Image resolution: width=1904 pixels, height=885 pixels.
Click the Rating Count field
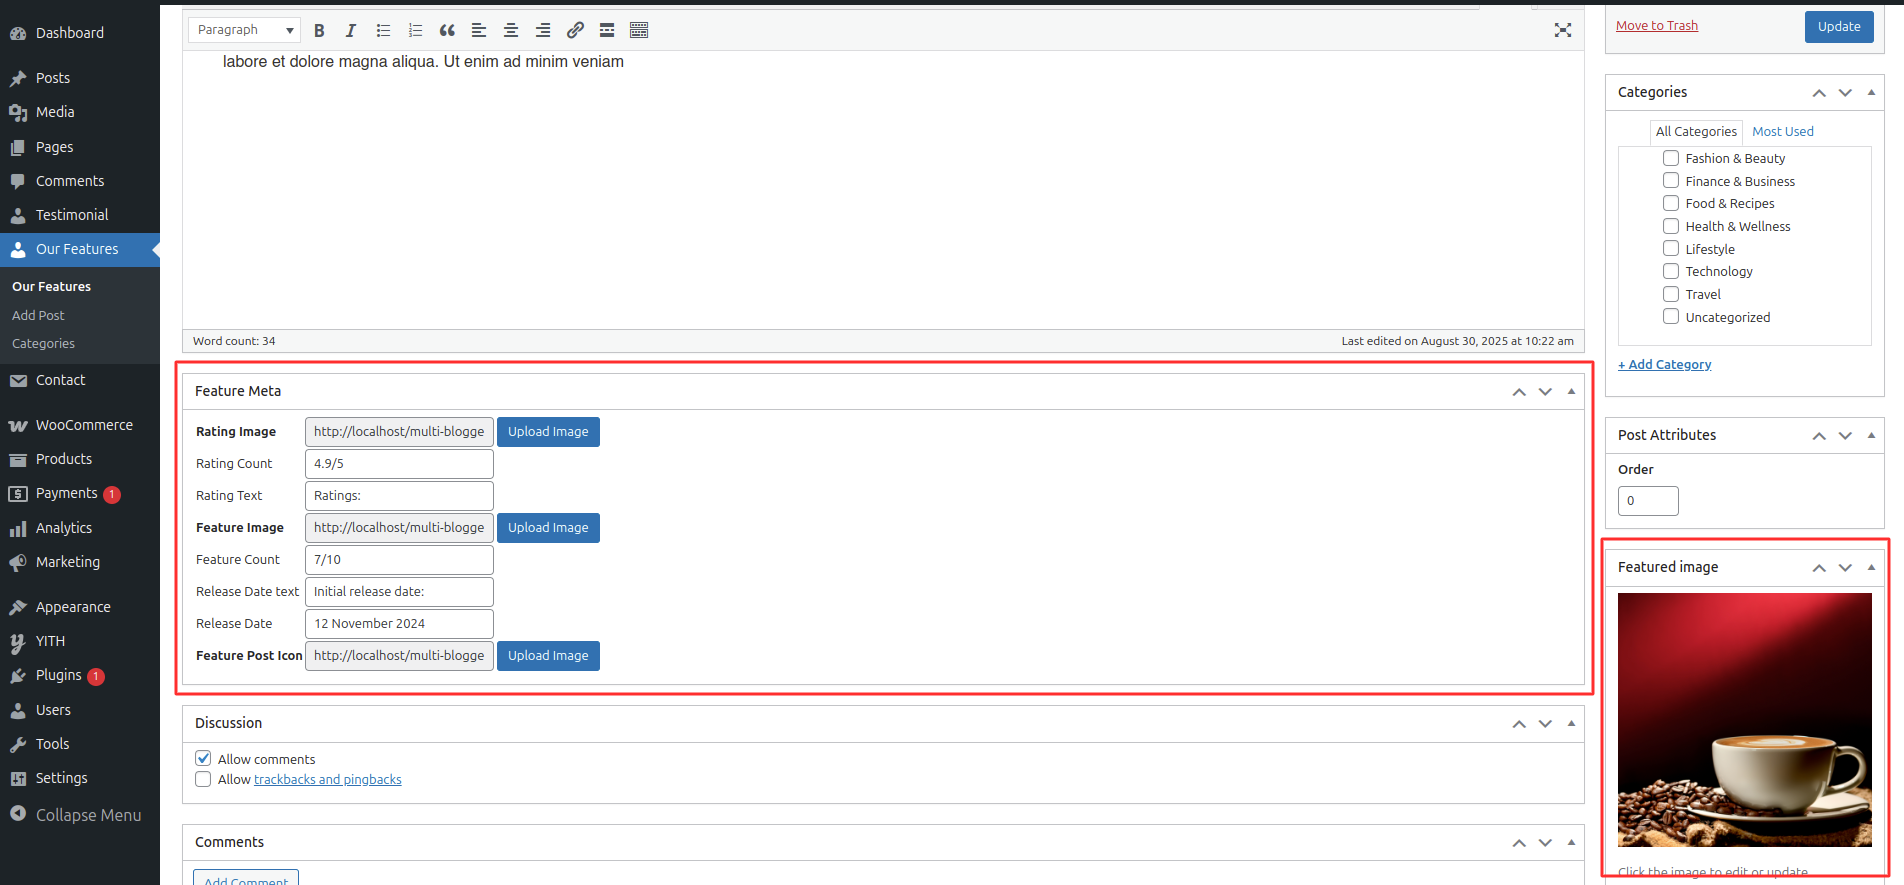pos(399,464)
